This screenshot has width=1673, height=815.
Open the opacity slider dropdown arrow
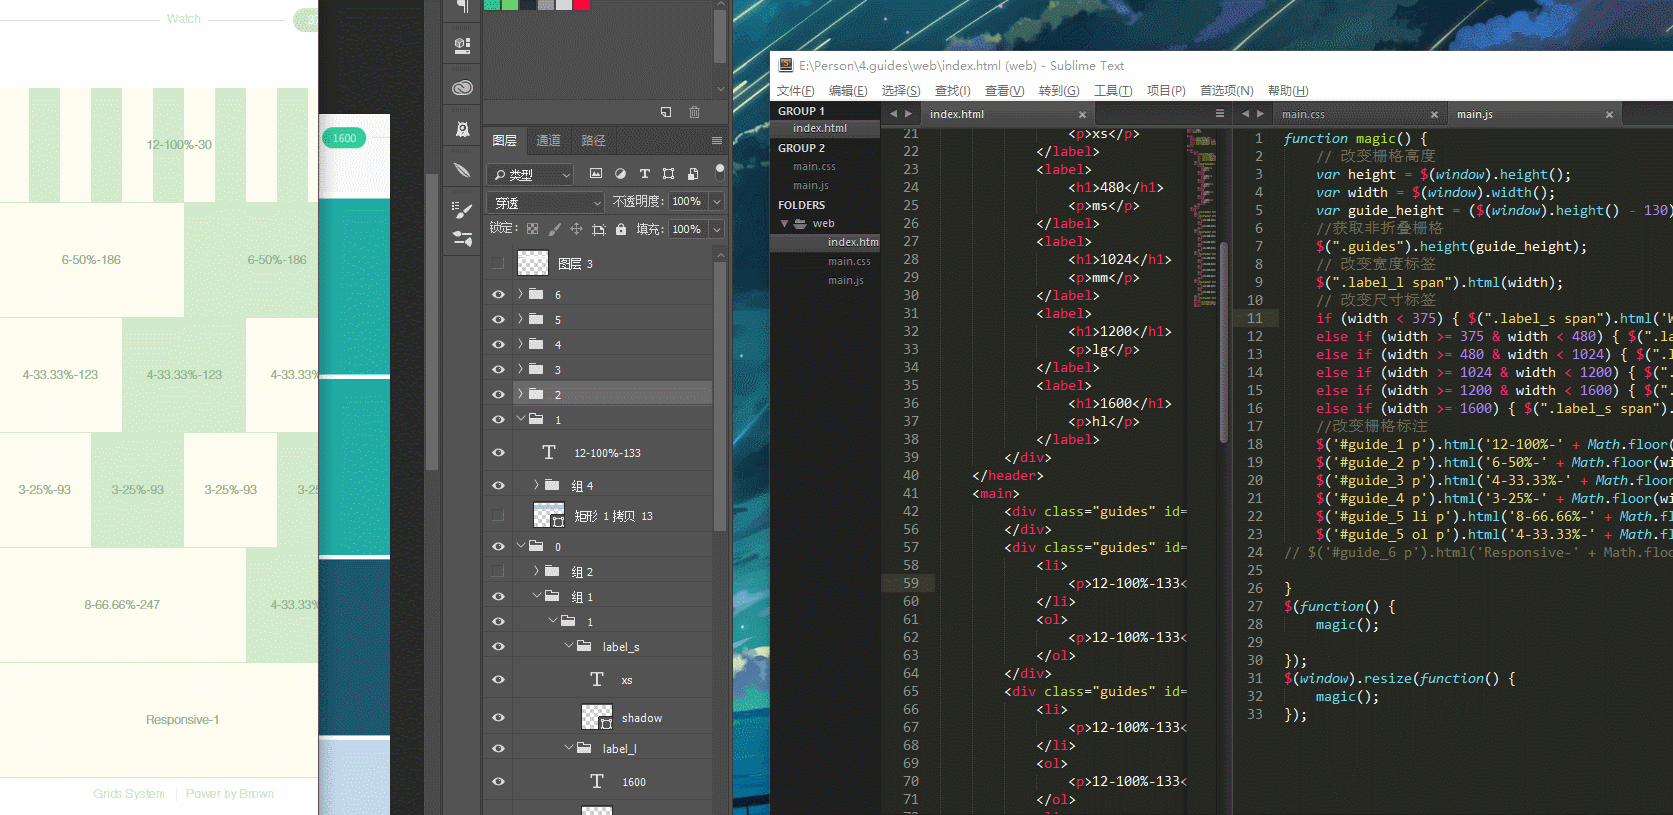[x=717, y=201]
